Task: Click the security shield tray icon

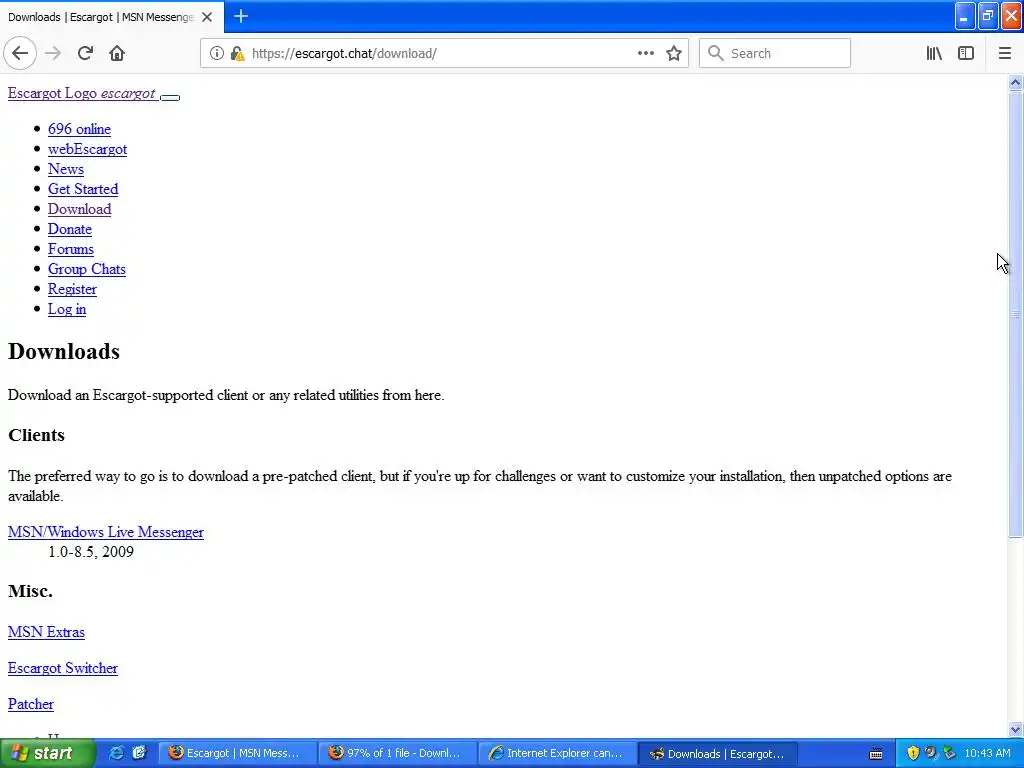Action: [913, 753]
